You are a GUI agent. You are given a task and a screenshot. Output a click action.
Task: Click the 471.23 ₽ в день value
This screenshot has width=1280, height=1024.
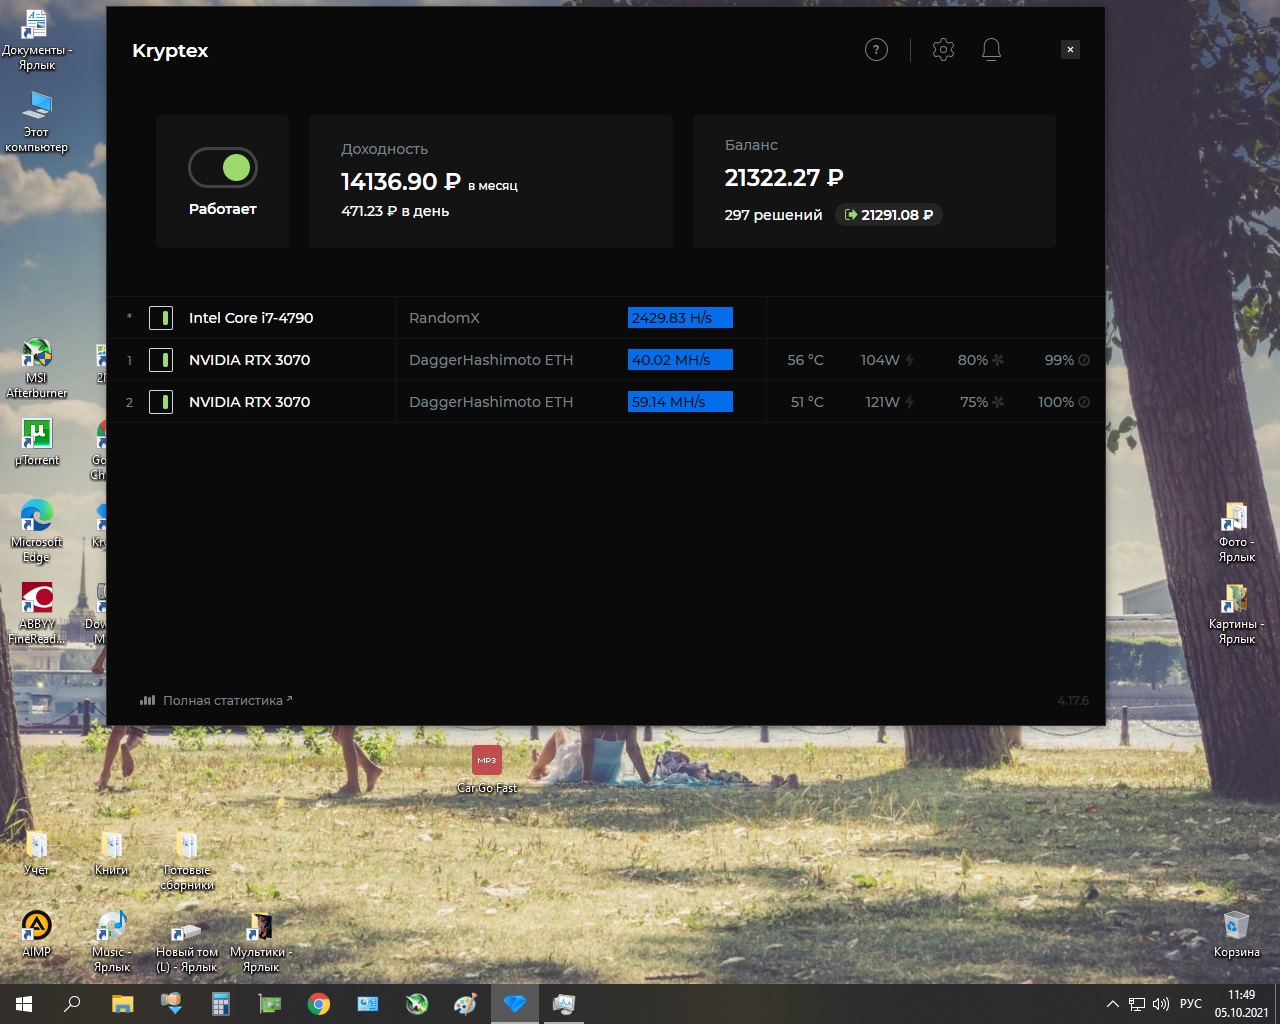(x=395, y=211)
